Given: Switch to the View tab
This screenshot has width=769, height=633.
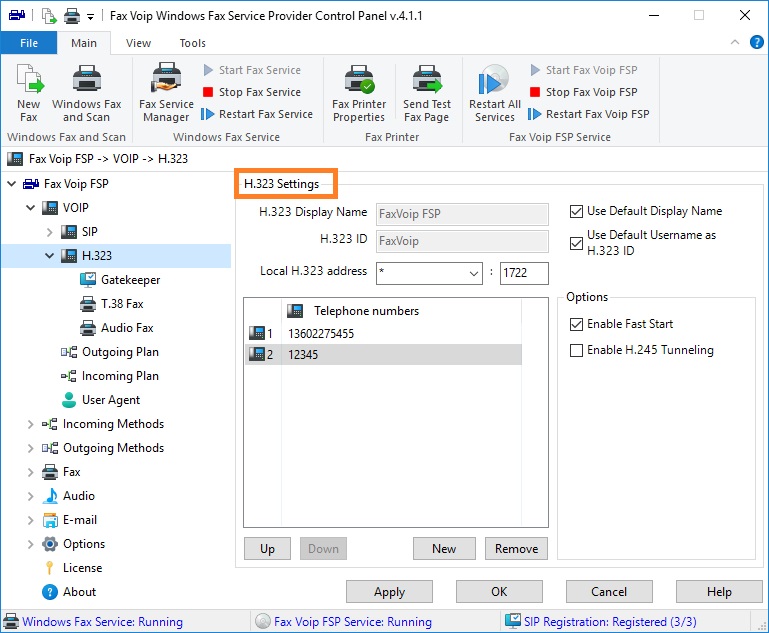Looking at the screenshot, I should click(138, 43).
